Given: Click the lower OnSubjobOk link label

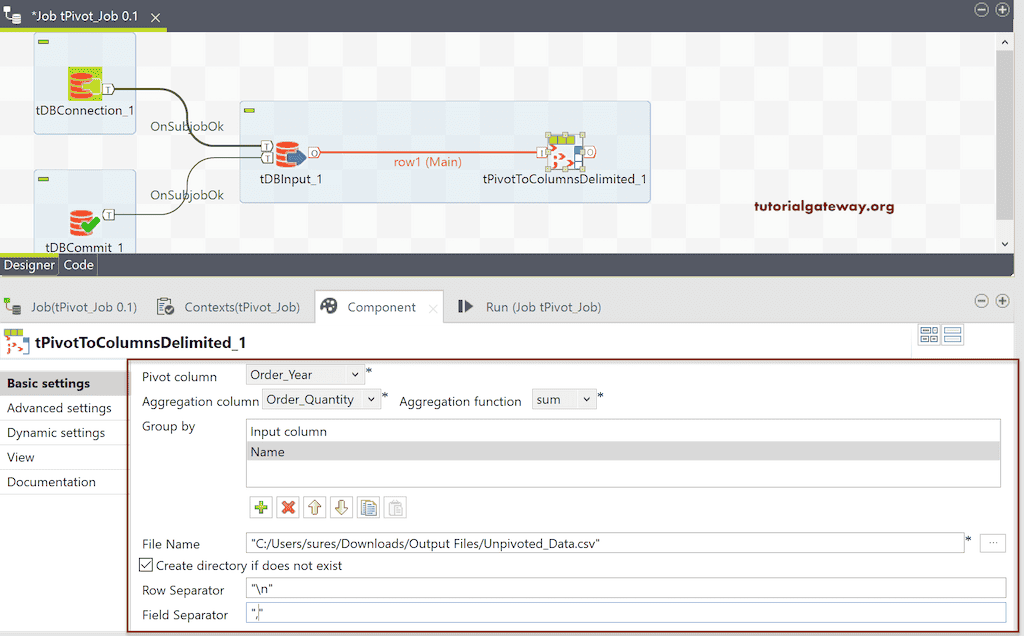Looking at the screenshot, I should 187,195.
